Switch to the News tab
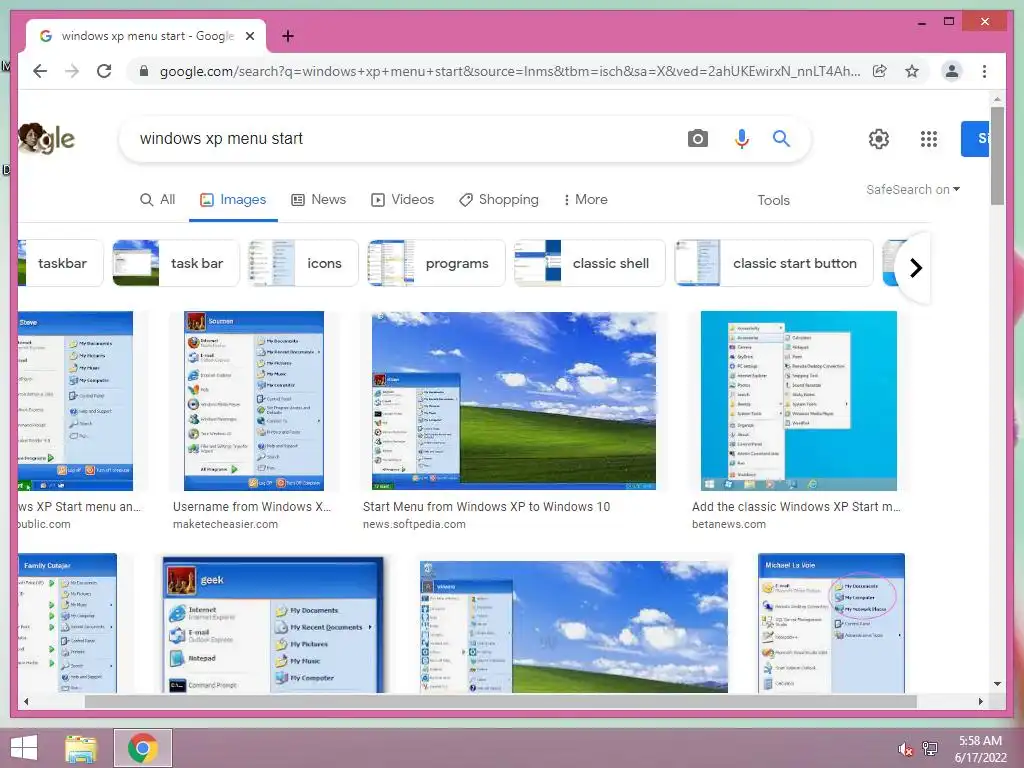 [318, 200]
